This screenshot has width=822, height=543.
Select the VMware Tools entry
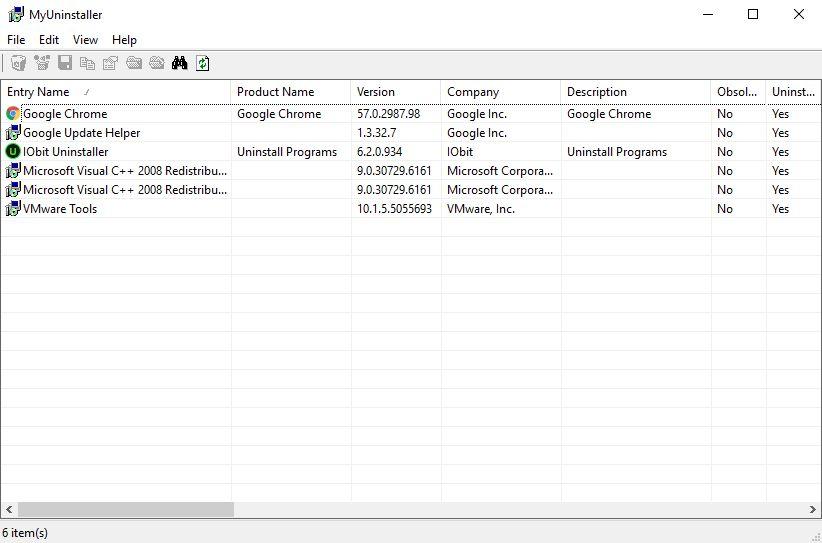point(60,209)
